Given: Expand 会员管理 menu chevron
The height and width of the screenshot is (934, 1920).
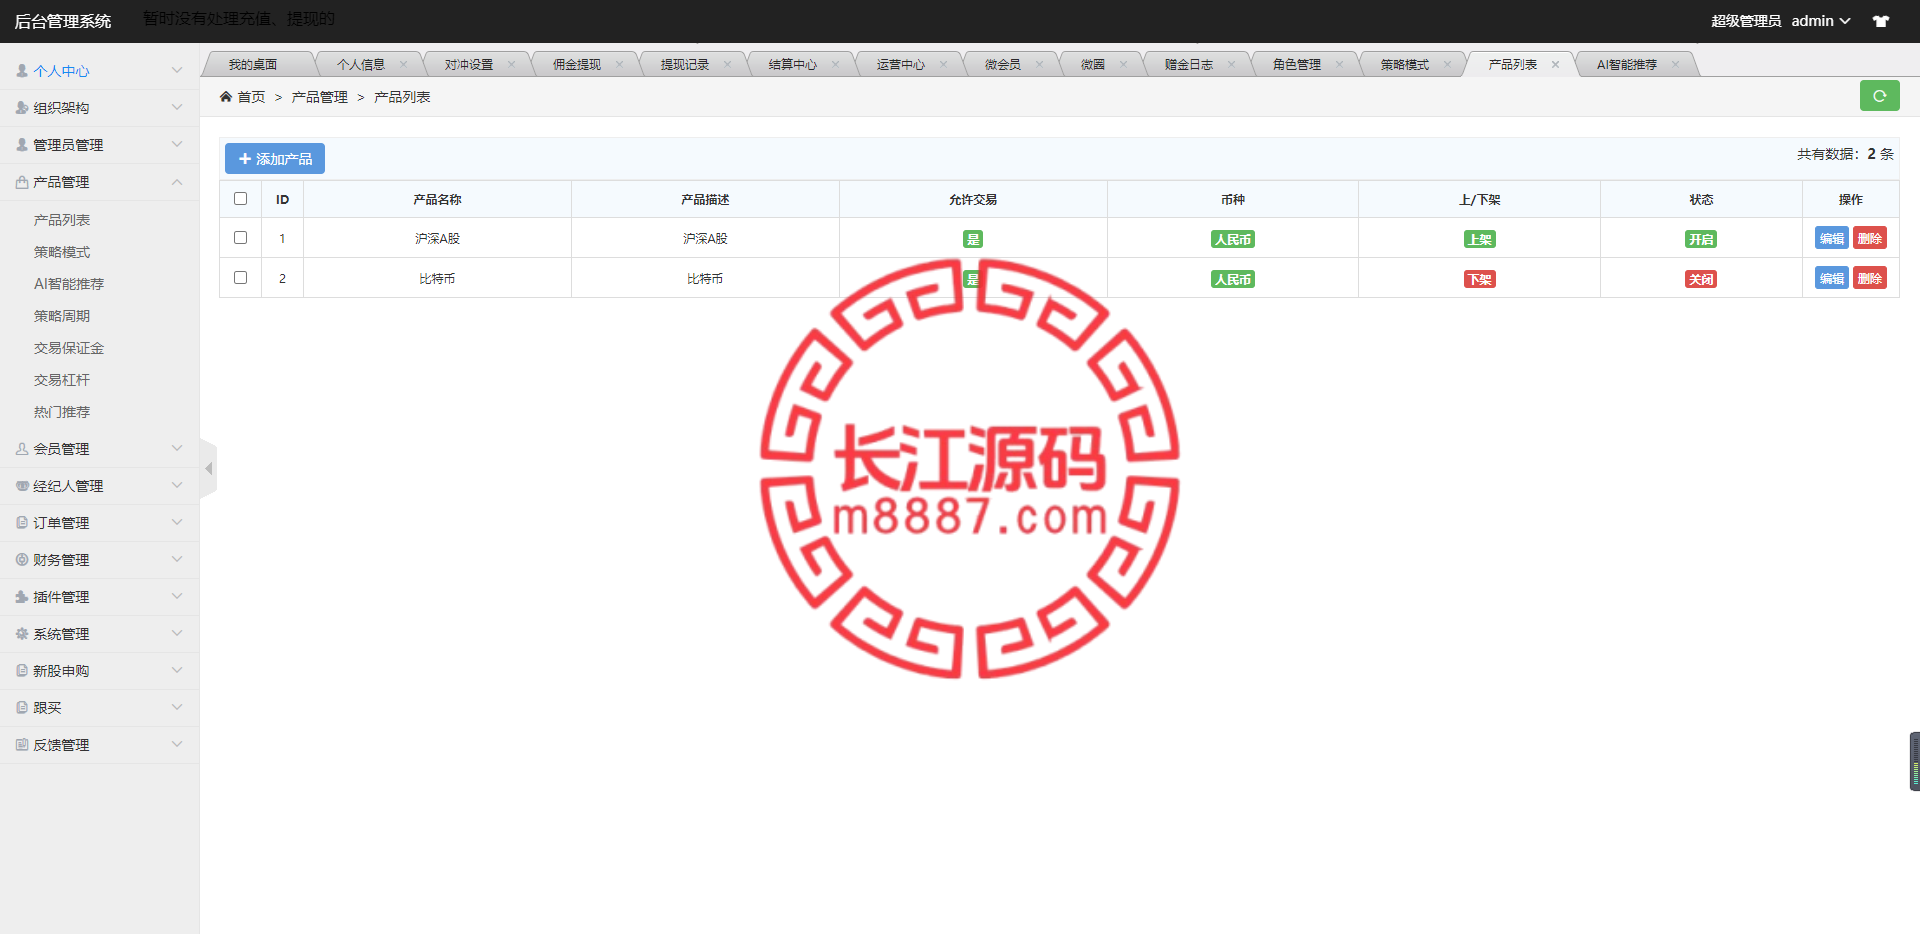Looking at the screenshot, I should pos(177,449).
